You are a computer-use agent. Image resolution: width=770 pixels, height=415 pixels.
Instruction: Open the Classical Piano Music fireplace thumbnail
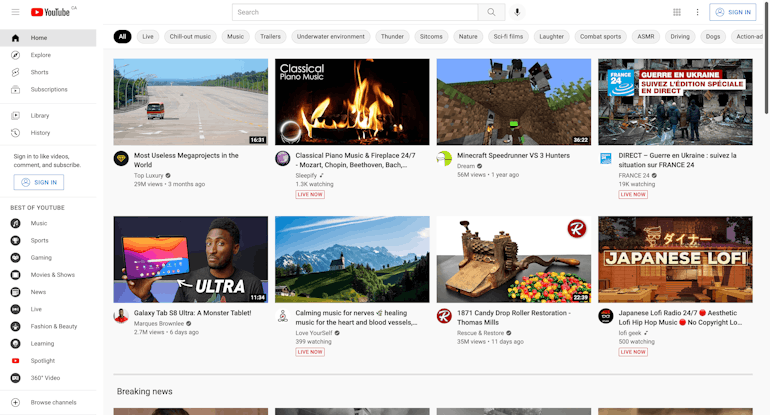click(352, 102)
